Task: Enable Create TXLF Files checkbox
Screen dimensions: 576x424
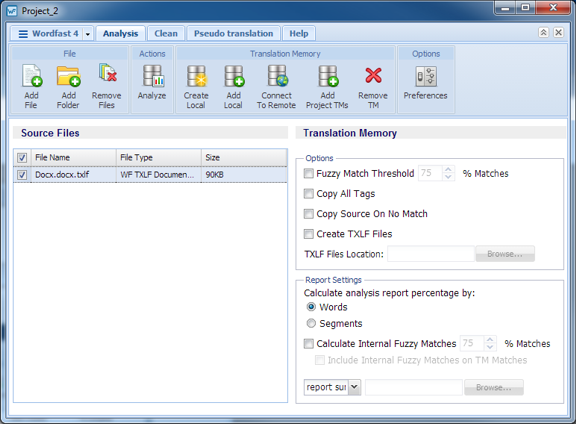Action: pyautogui.click(x=309, y=234)
